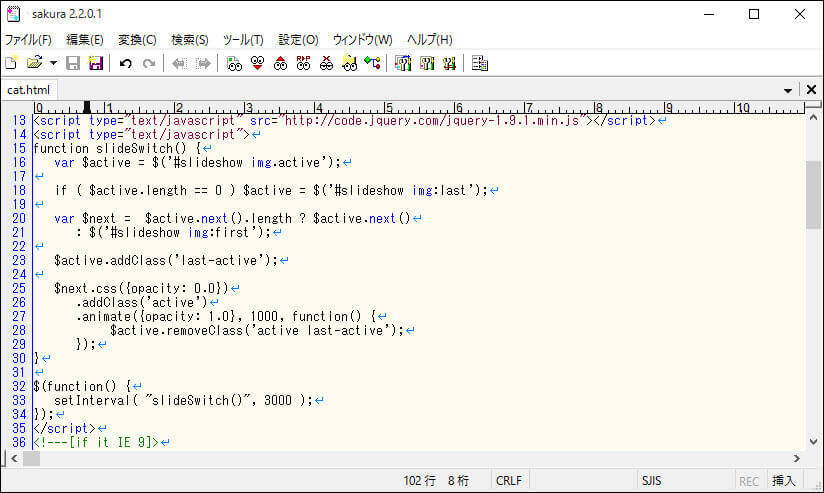Clear search marks with the red X icon

[326, 64]
